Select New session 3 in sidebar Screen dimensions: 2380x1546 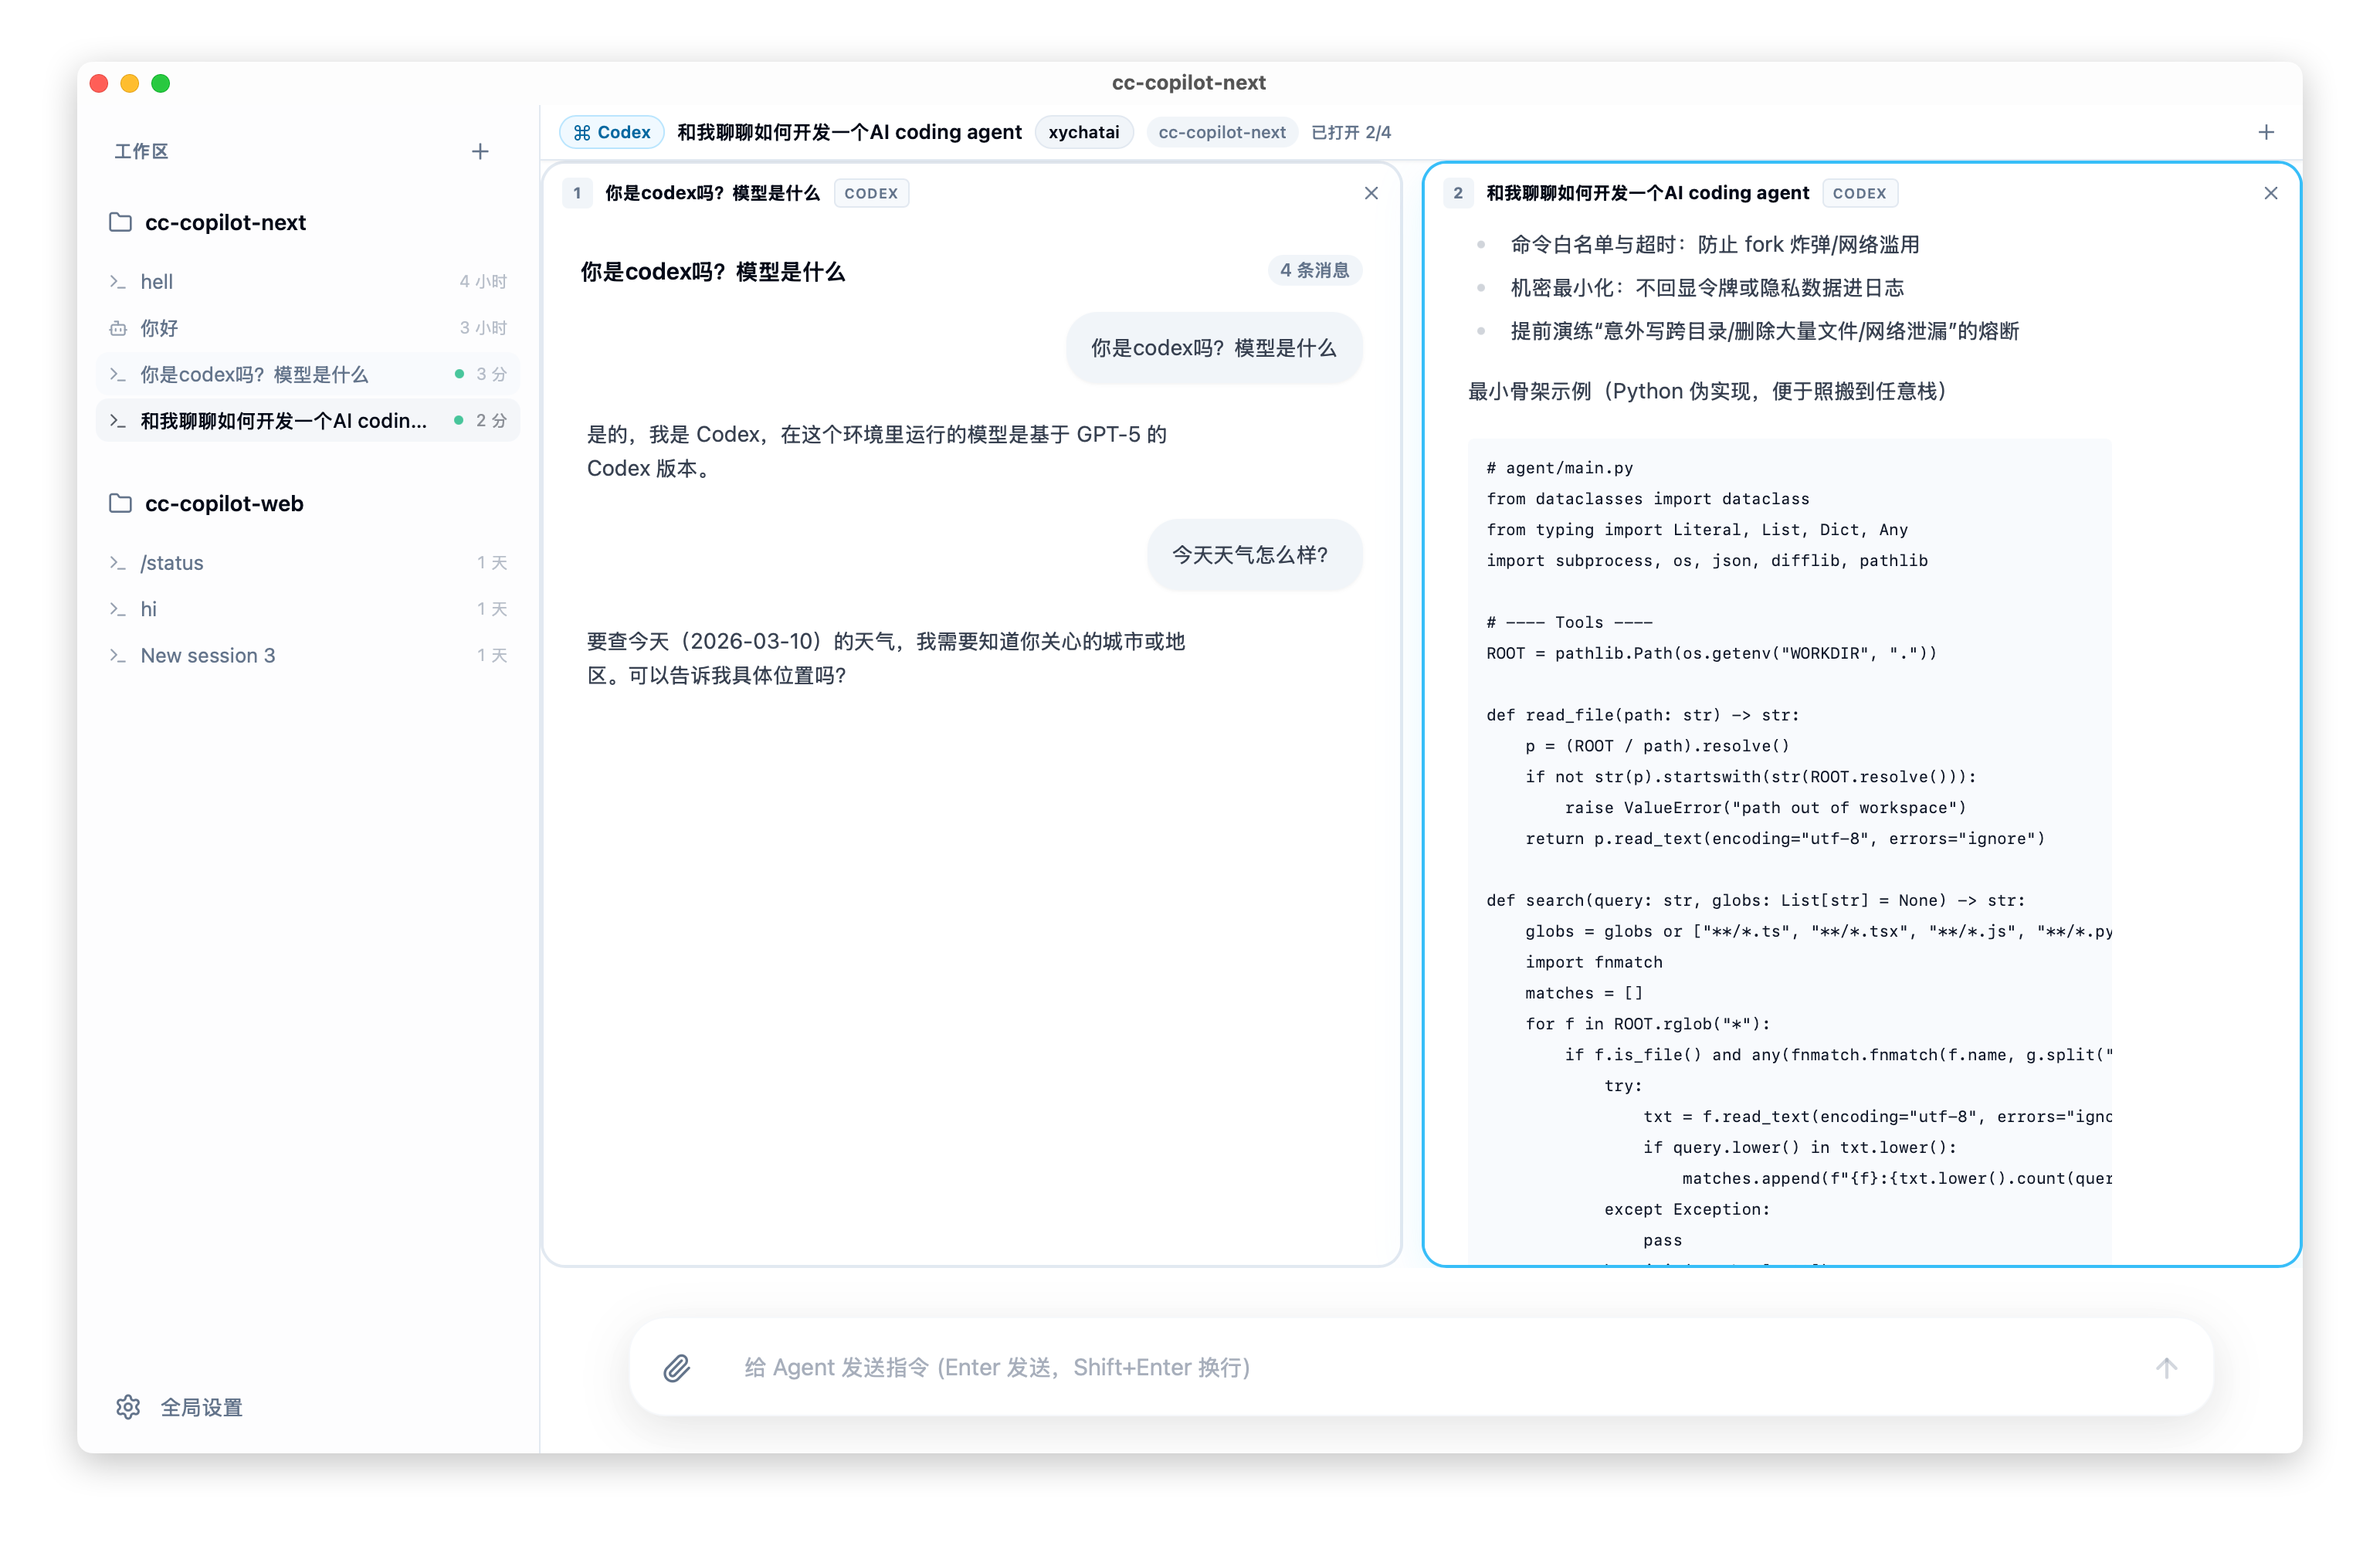point(208,655)
